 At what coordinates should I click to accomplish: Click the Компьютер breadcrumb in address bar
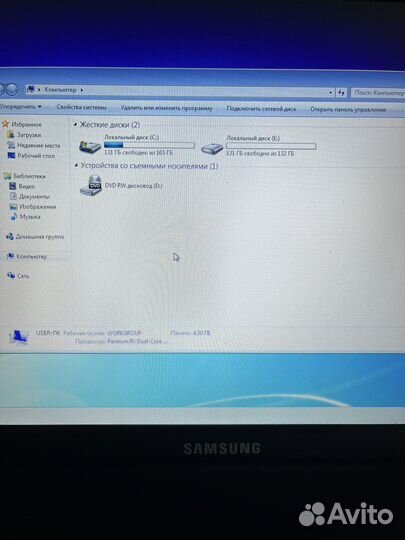point(60,90)
